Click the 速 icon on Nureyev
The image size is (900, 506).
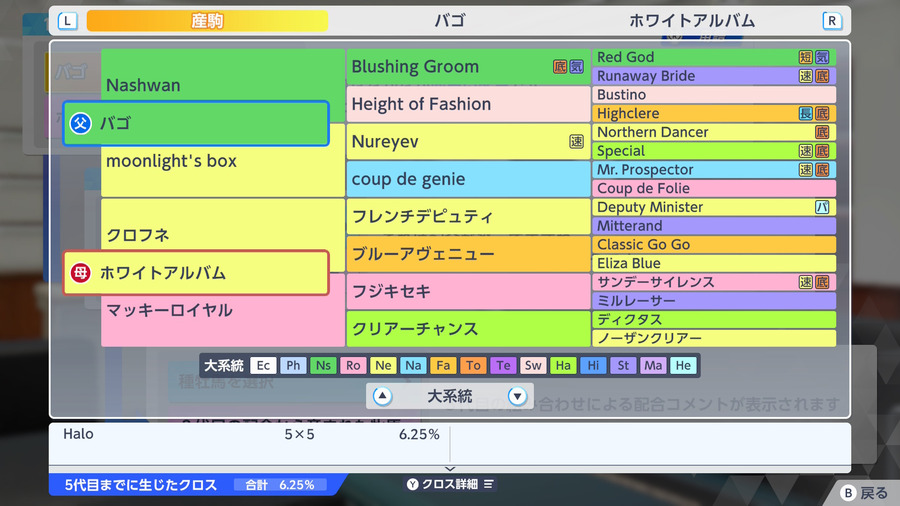tap(576, 142)
